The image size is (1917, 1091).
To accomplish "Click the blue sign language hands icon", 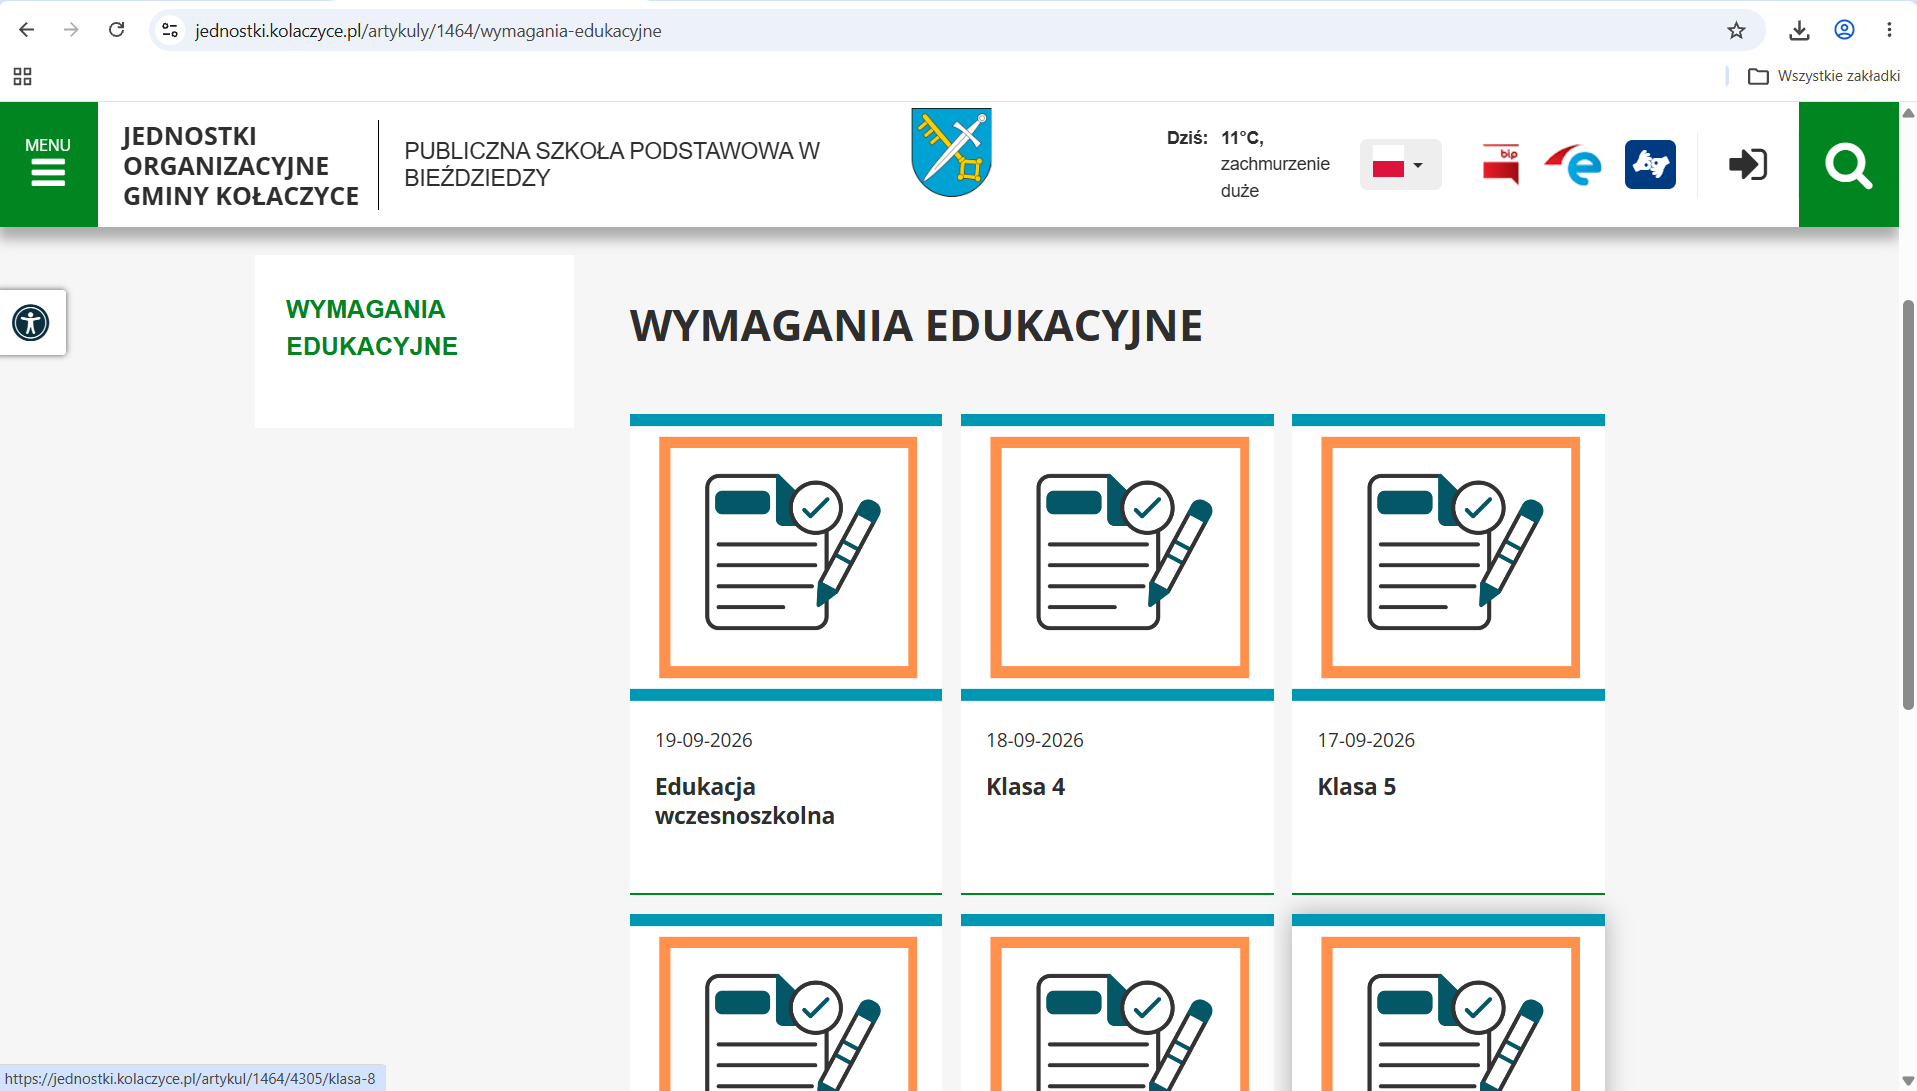I will tap(1650, 164).
